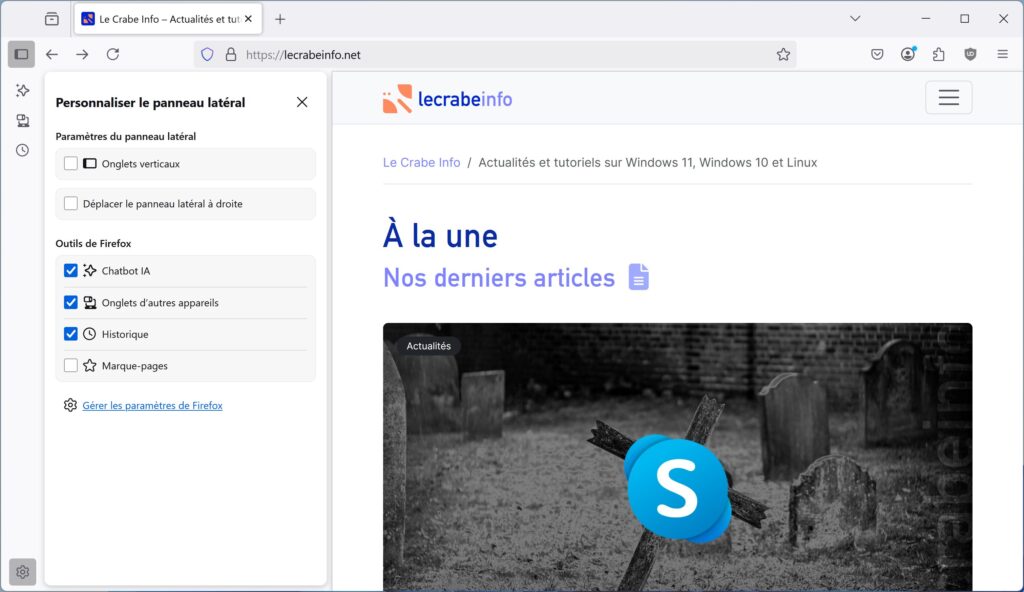This screenshot has height=592, width=1024.
Task: Uncheck the Chatbot IA checkbox
Action: click(71, 271)
